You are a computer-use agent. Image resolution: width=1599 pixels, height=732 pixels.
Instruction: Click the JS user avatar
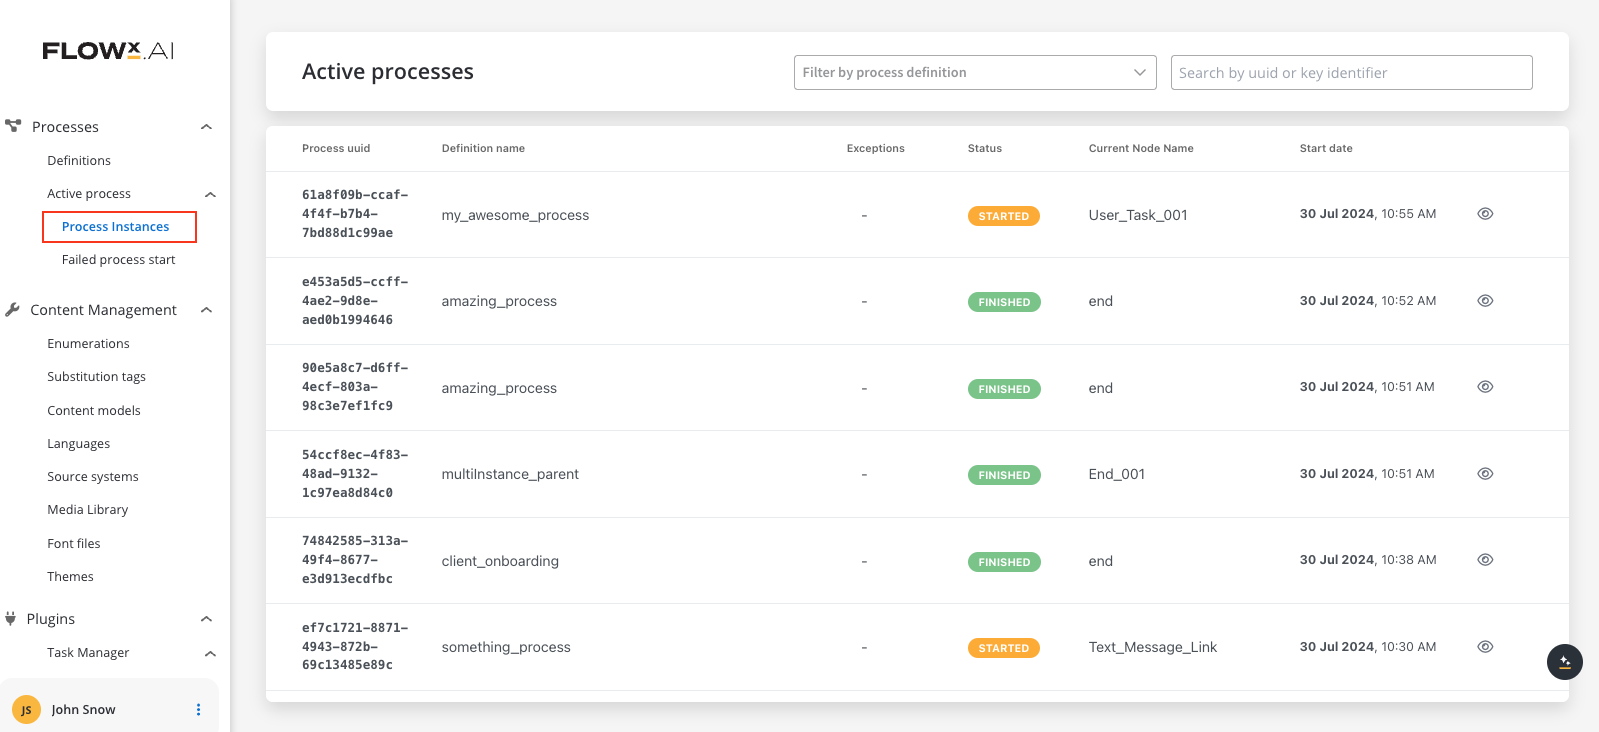click(26, 710)
